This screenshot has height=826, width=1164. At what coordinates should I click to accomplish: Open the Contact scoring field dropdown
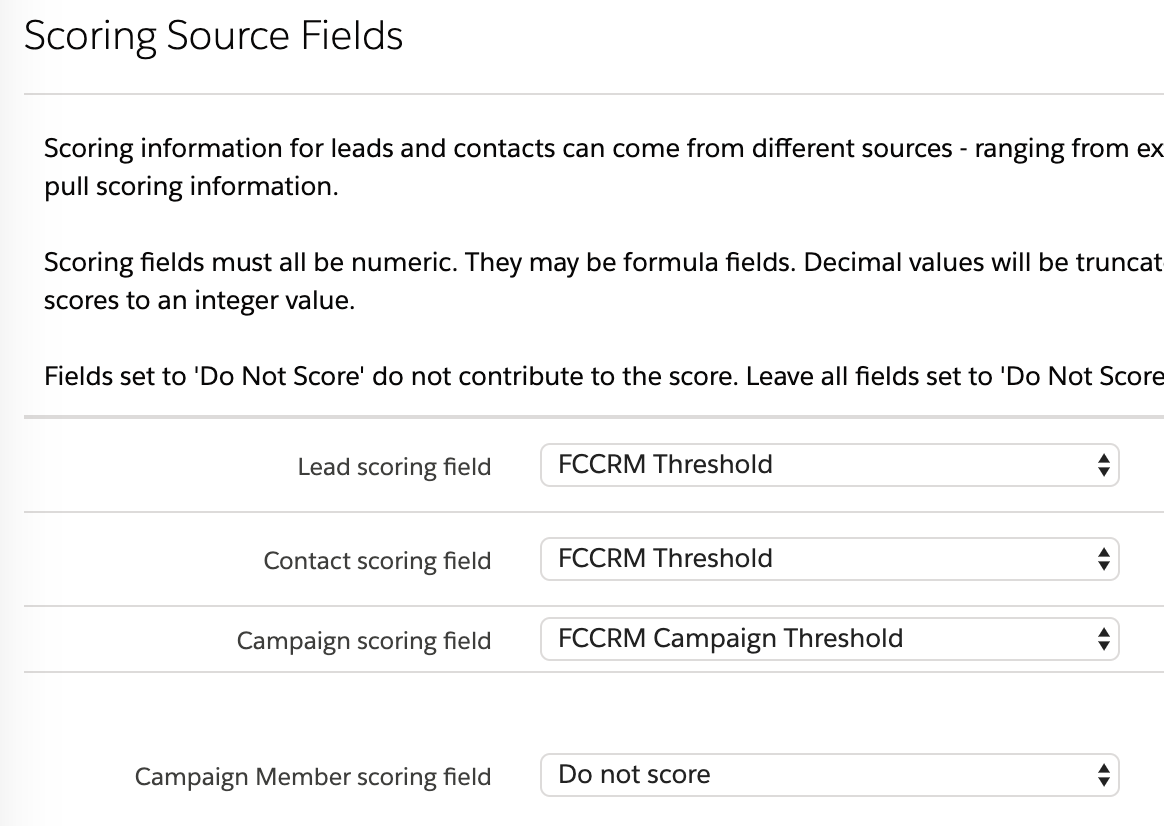(x=829, y=559)
